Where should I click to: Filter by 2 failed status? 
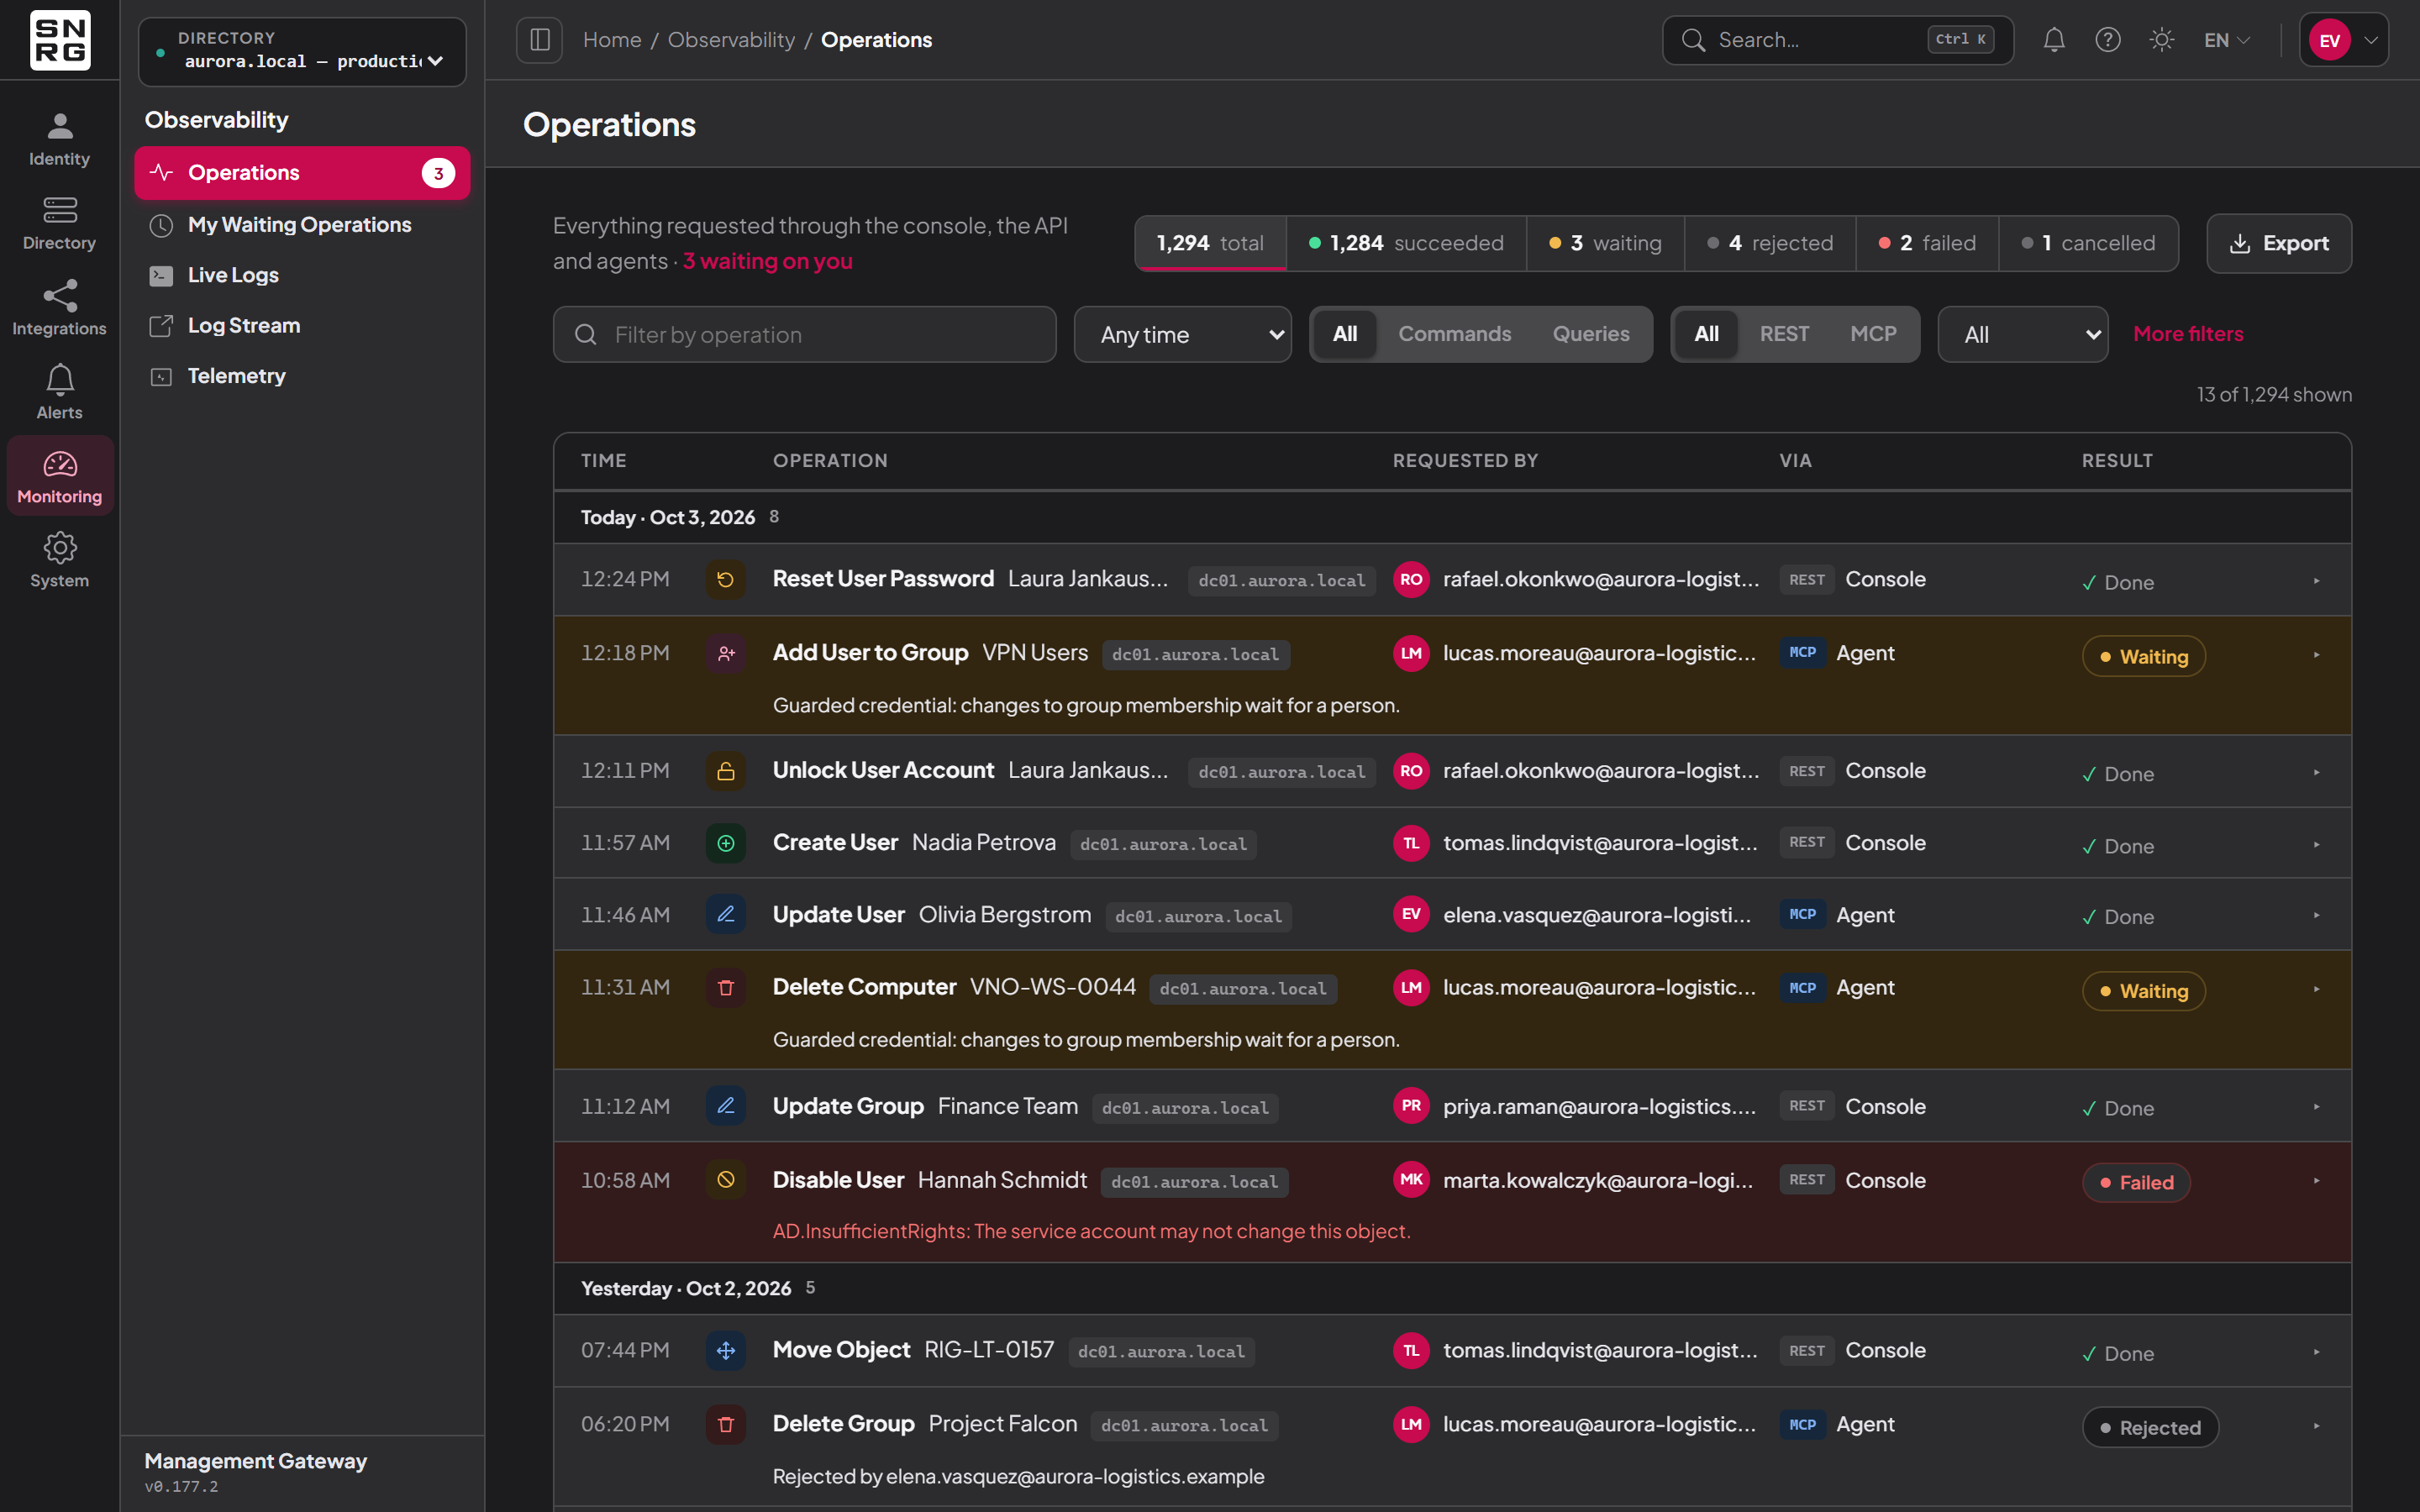point(1927,243)
